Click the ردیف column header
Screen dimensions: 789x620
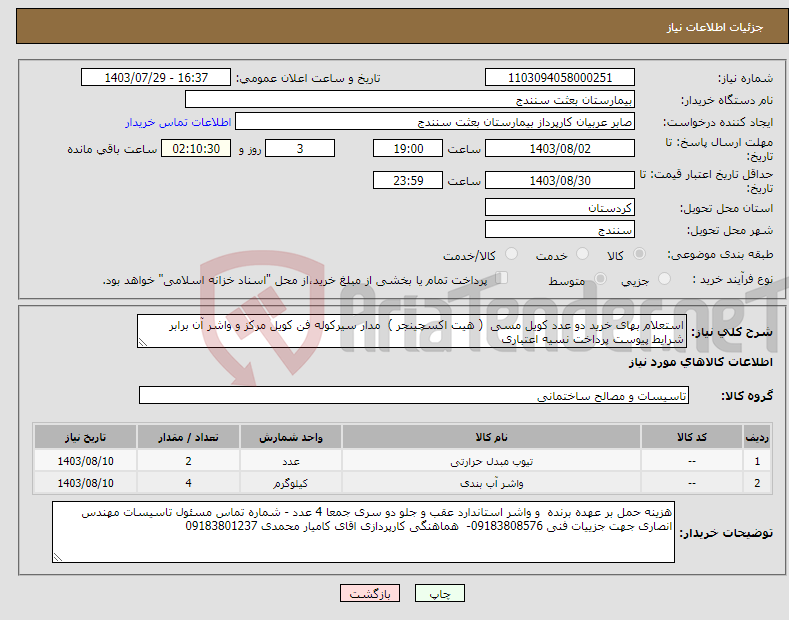coord(757,437)
